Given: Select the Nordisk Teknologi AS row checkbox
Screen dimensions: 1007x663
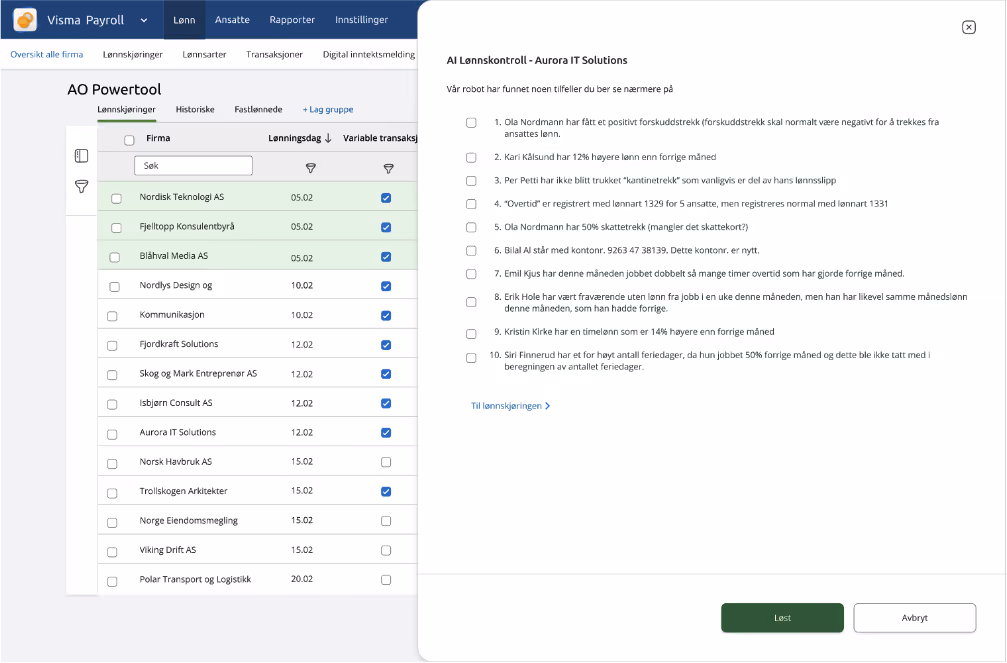Looking at the screenshot, I should pyautogui.click(x=116, y=199).
